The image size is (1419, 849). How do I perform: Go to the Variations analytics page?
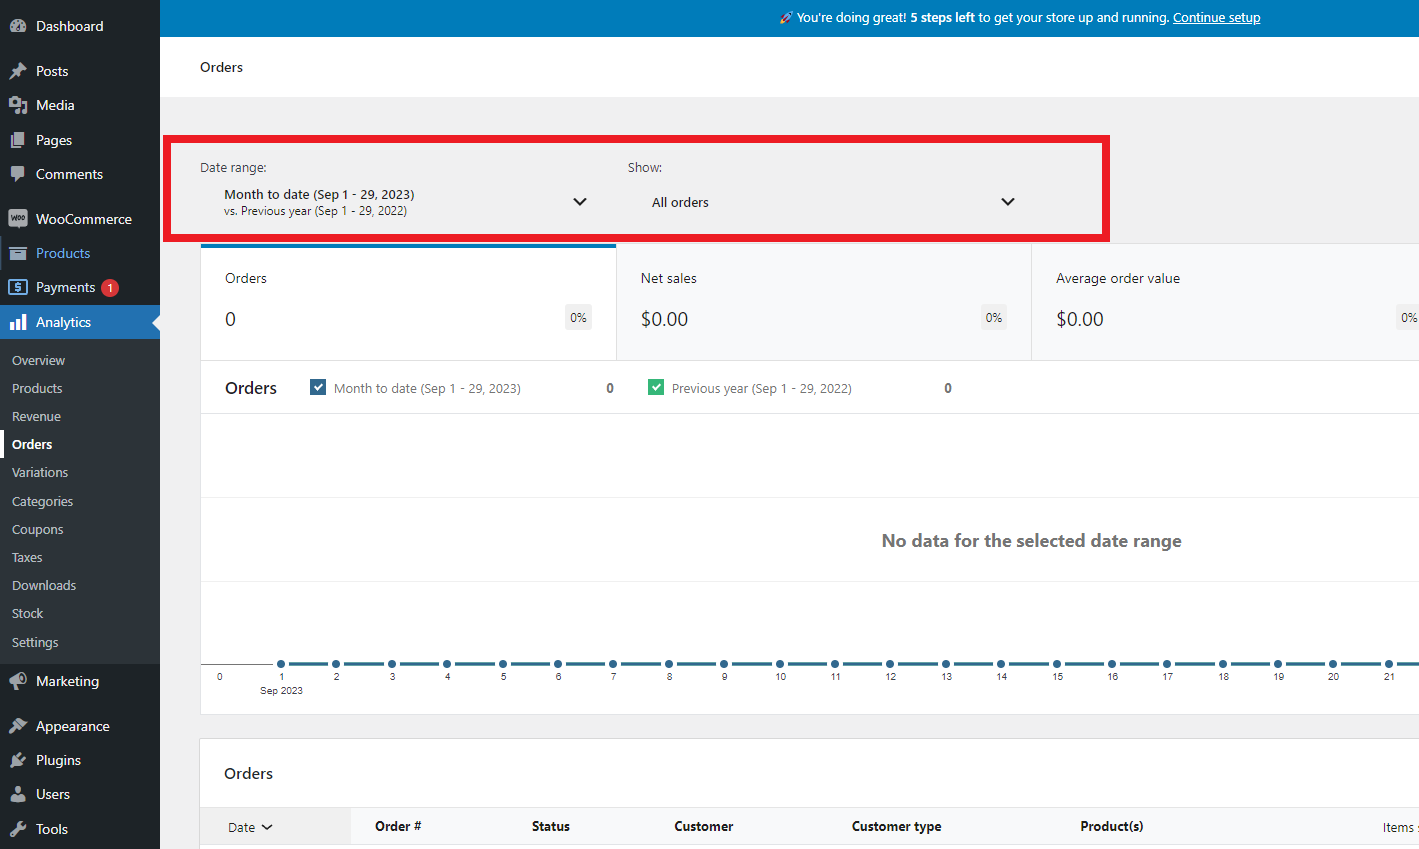tap(40, 472)
